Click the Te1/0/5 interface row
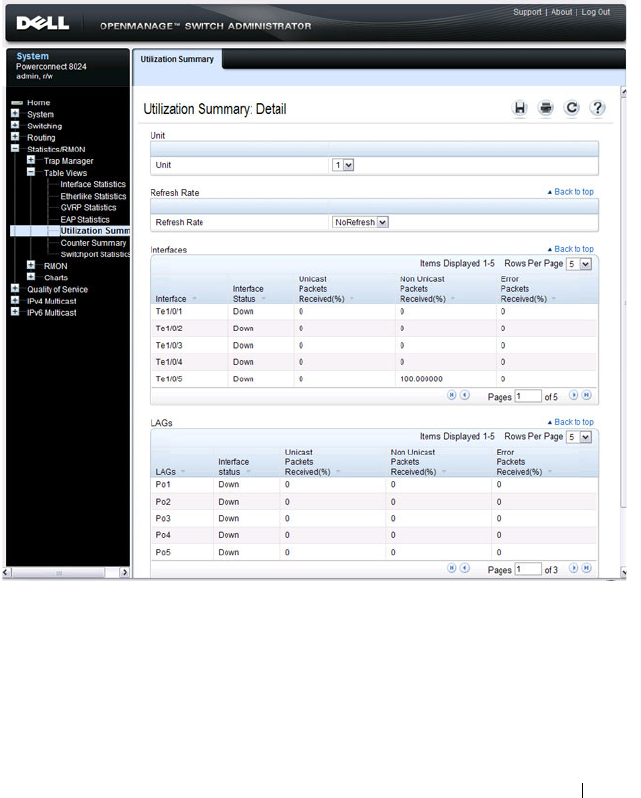The height and width of the screenshot is (798, 641). click(374, 379)
